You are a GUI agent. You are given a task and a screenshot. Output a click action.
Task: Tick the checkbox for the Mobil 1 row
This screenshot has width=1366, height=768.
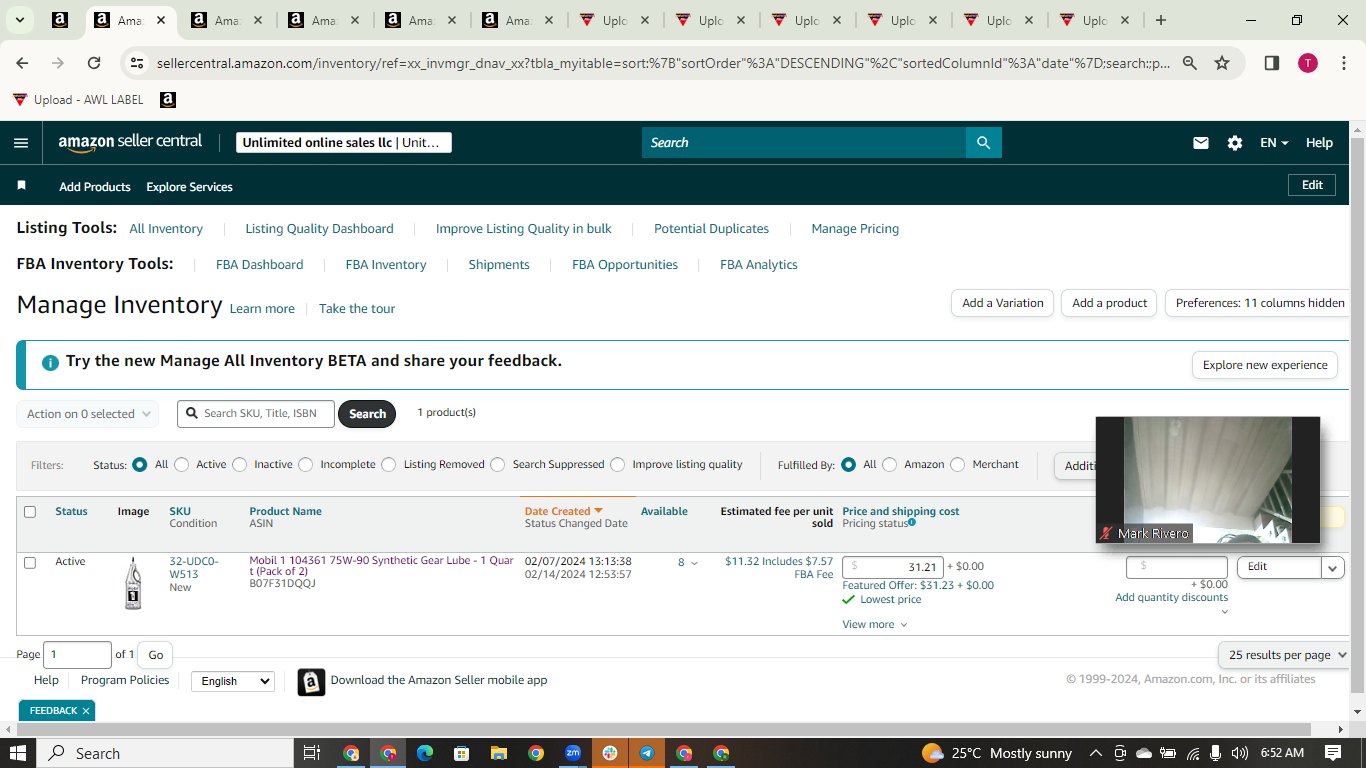click(x=30, y=563)
